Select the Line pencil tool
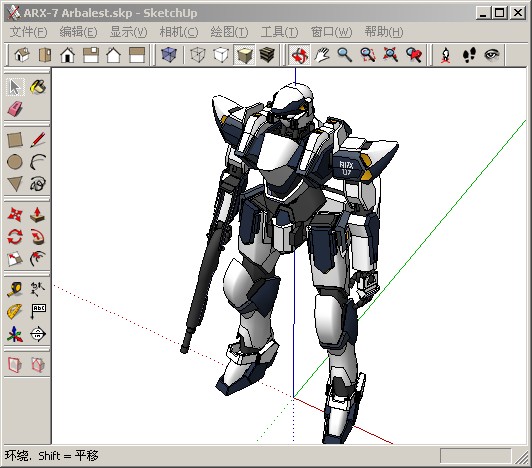Viewport: 532px width, 468px height. click(38, 139)
